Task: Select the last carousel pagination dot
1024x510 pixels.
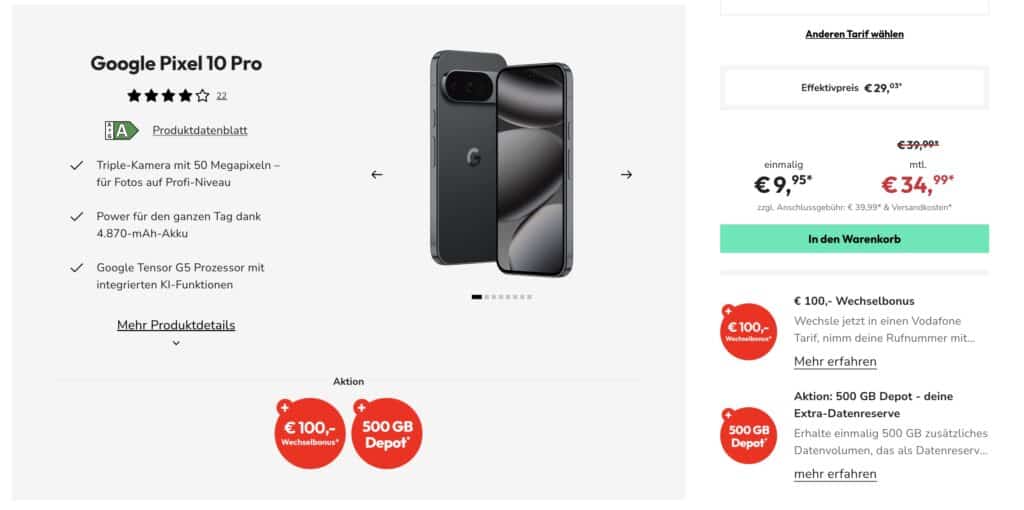Action: point(529,297)
